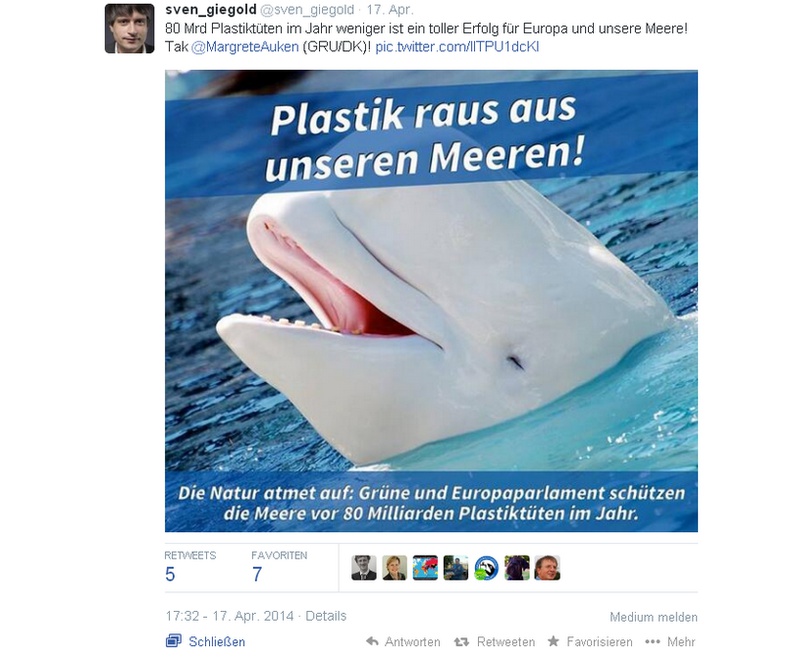Click the star icon for Favorisieren

coord(553,641)
